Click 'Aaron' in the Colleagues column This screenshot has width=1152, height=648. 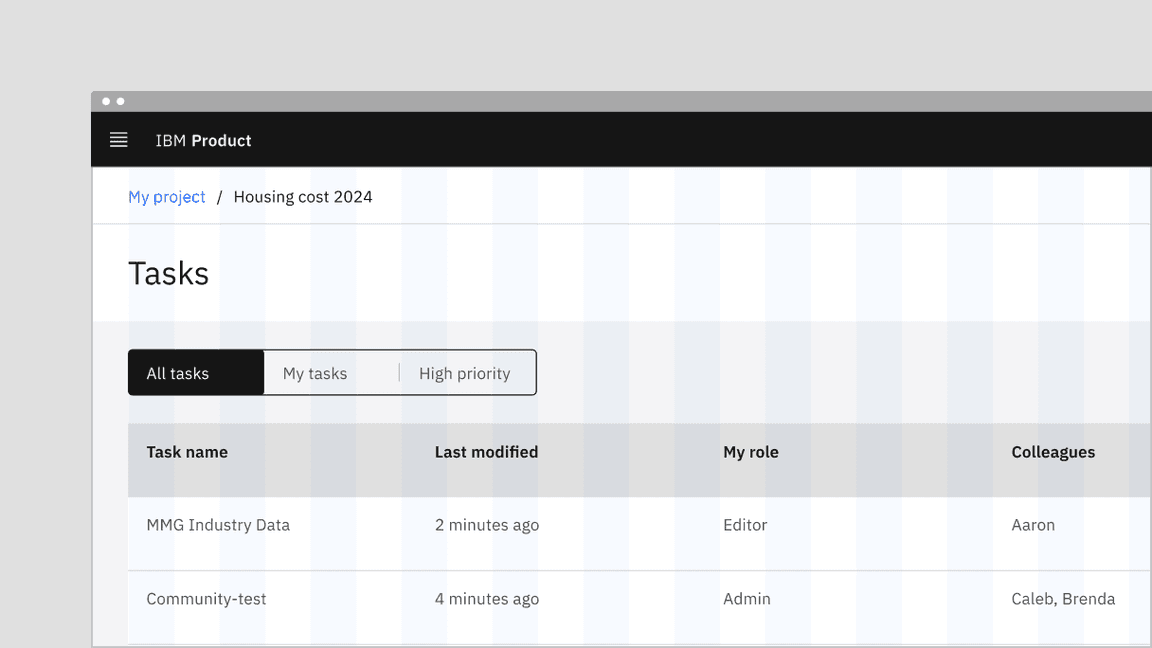[1033, 525]
